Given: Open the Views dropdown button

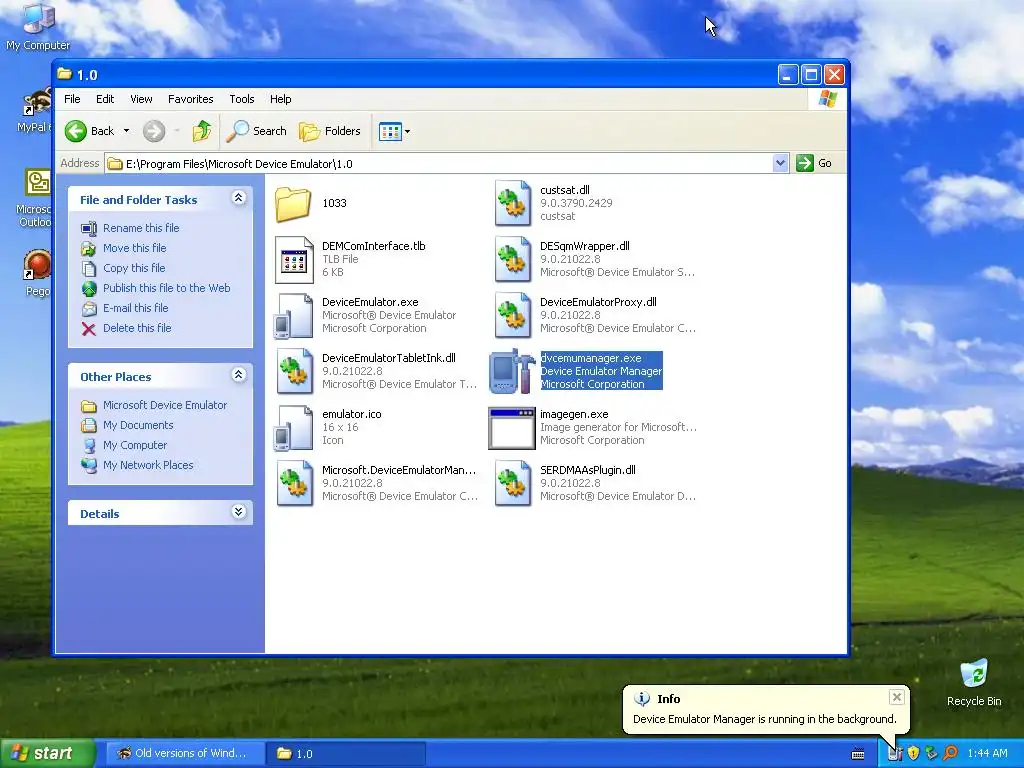Looking at the screenshot, I should pyautogui.click(x=394, y=131).
